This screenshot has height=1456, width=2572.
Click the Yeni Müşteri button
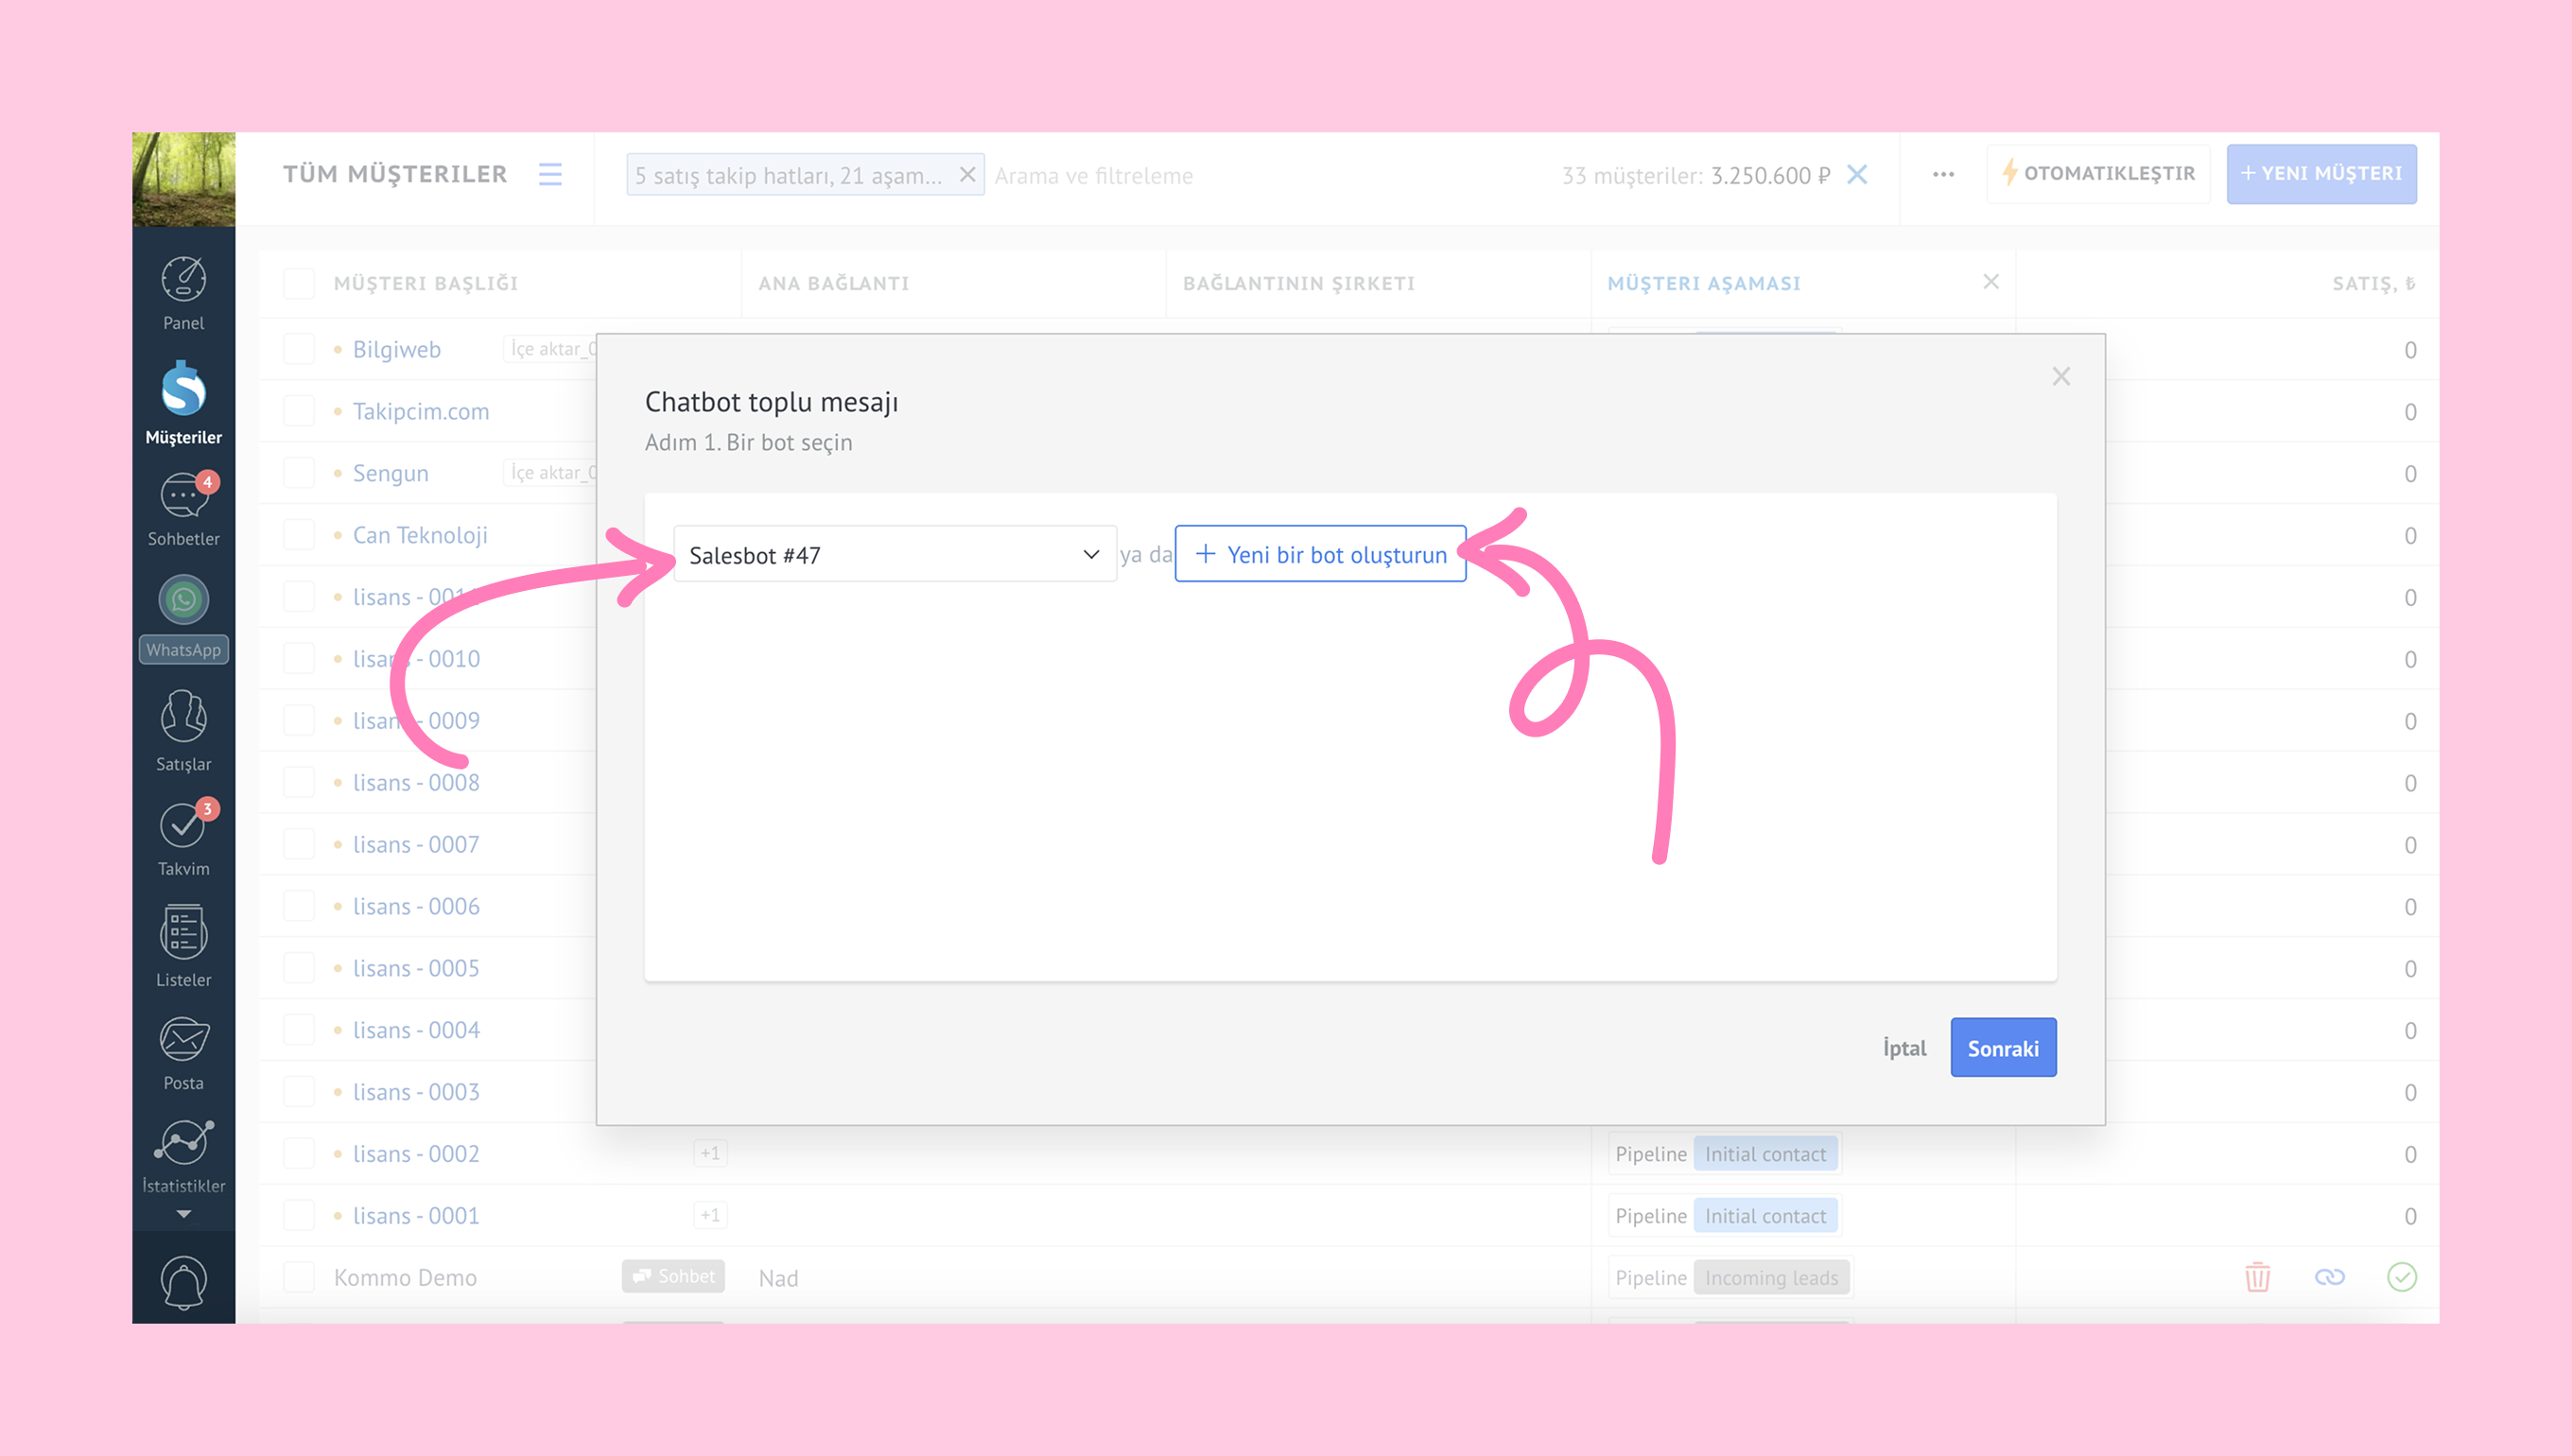[2321, 174]
